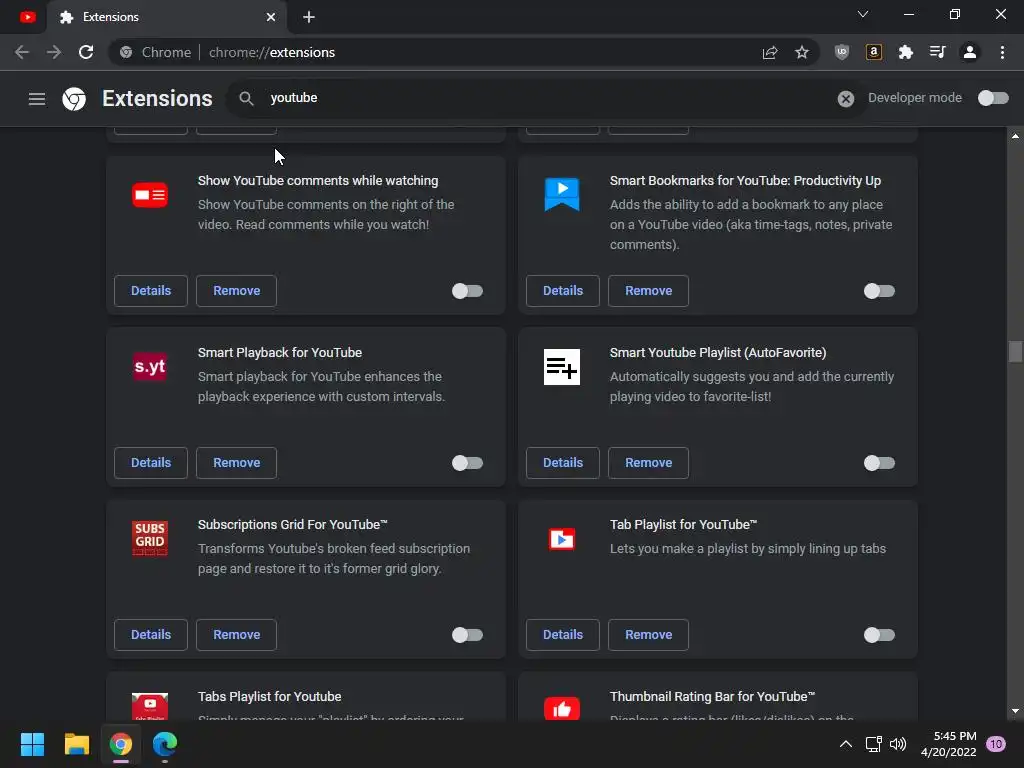Click the Tabs Playlist for Youtube icon
The height and width of the screenshot is (768, 1024).
coord(150,707)
